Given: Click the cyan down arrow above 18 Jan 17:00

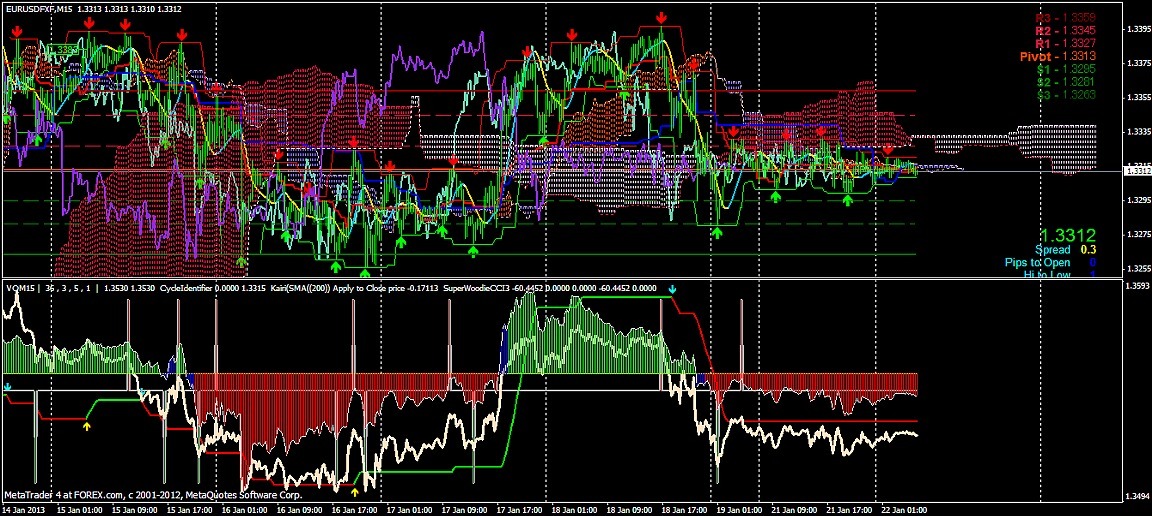Looking at the screenshot, I should tap(673, 290).
